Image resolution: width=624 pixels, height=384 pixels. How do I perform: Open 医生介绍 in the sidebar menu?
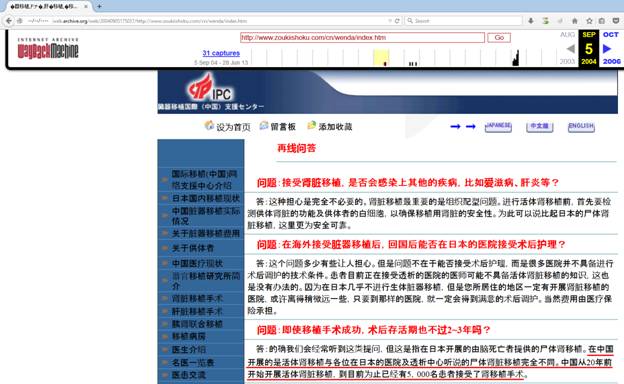click(x=189, y=350)
